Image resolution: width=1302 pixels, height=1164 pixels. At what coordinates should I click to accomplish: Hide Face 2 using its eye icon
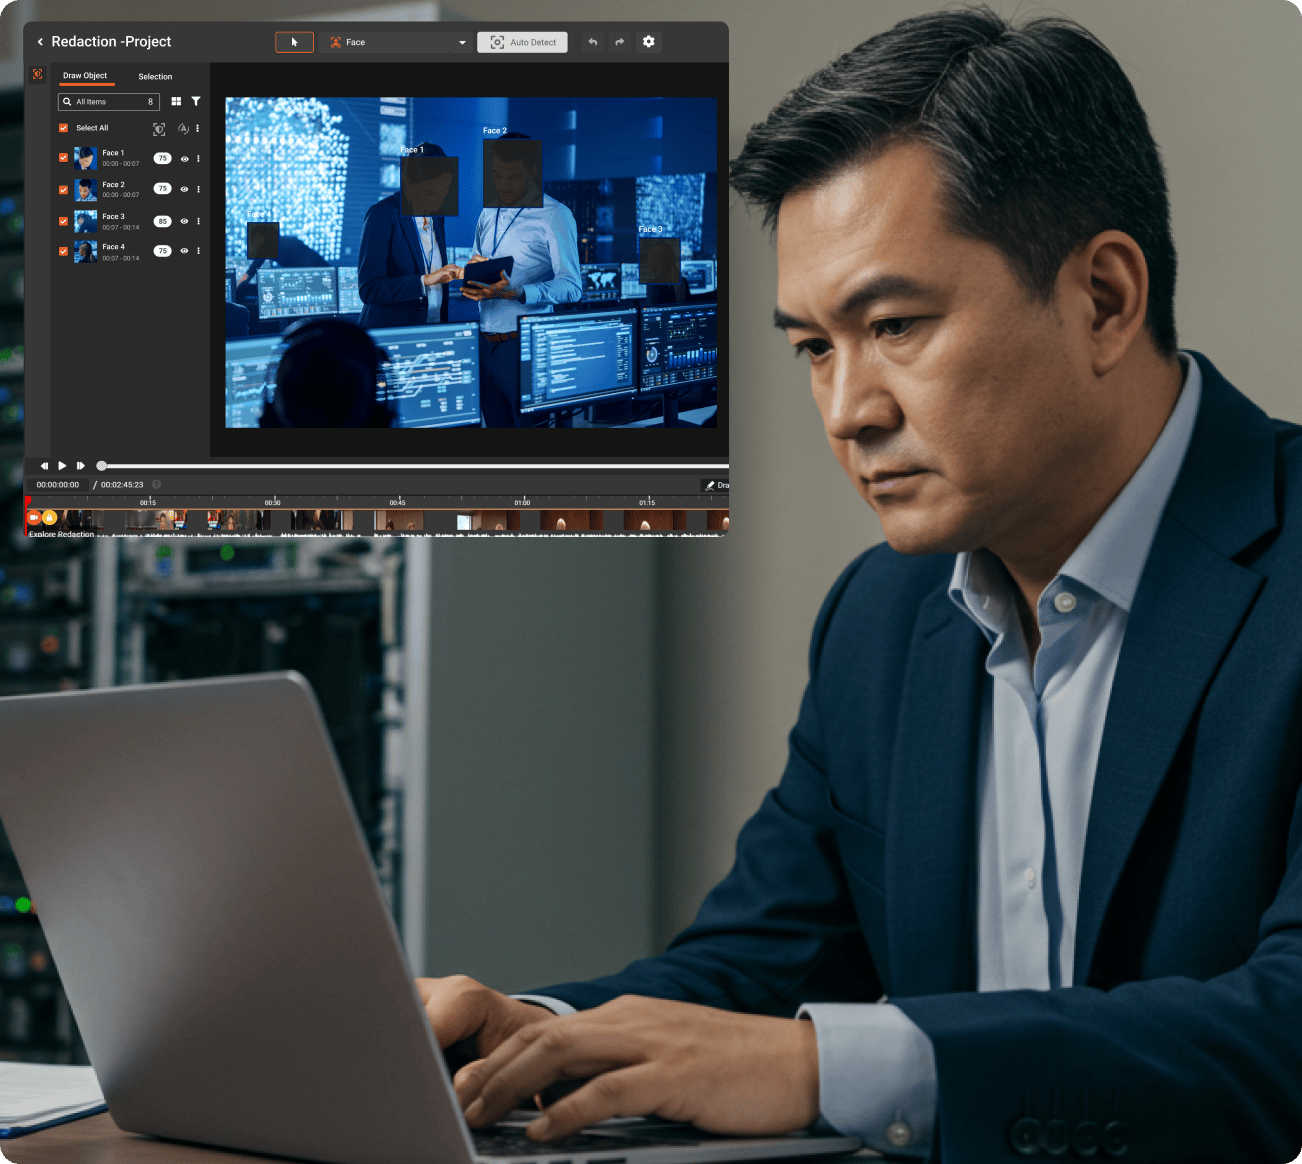(184, 189)
